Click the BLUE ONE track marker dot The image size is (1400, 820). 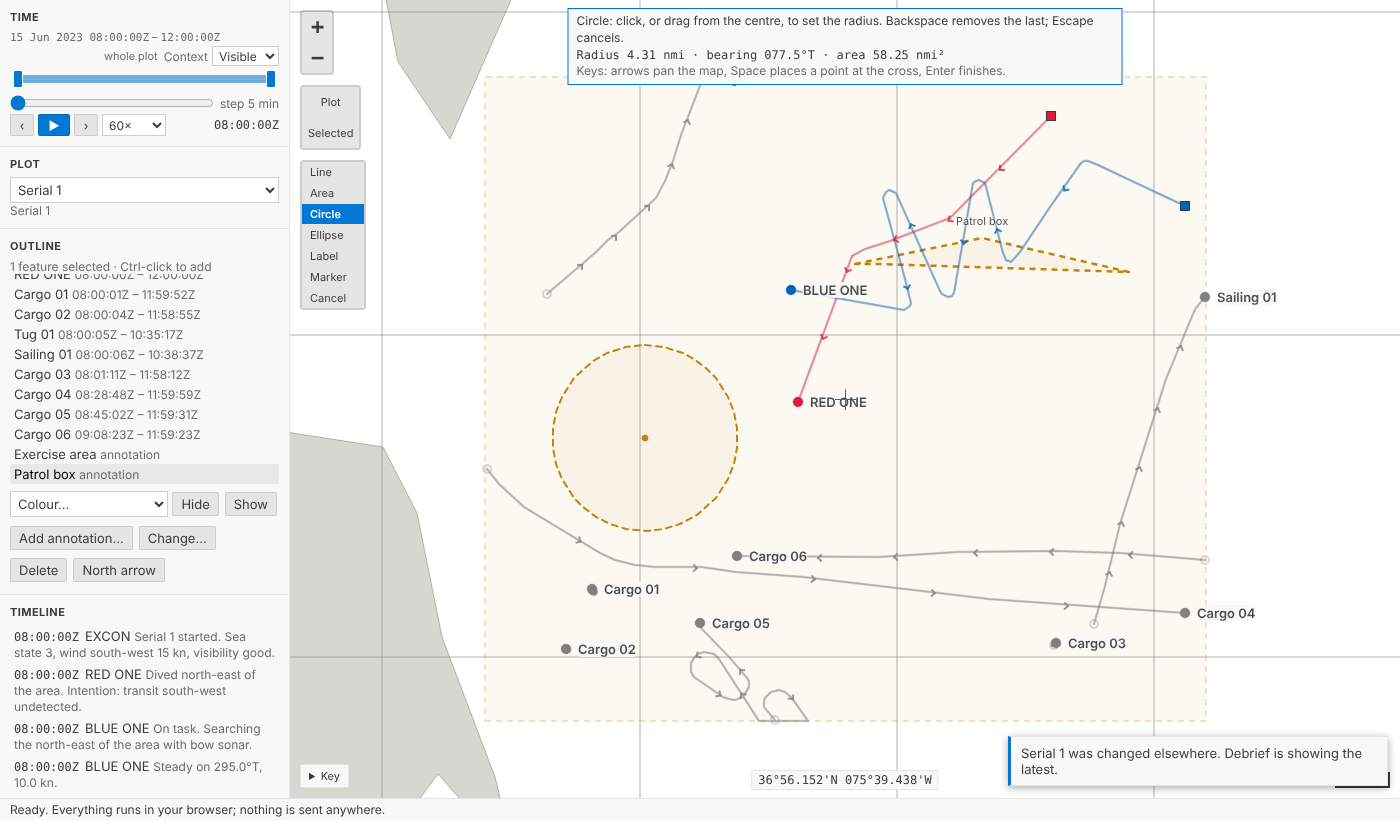(x=791, y=290)
